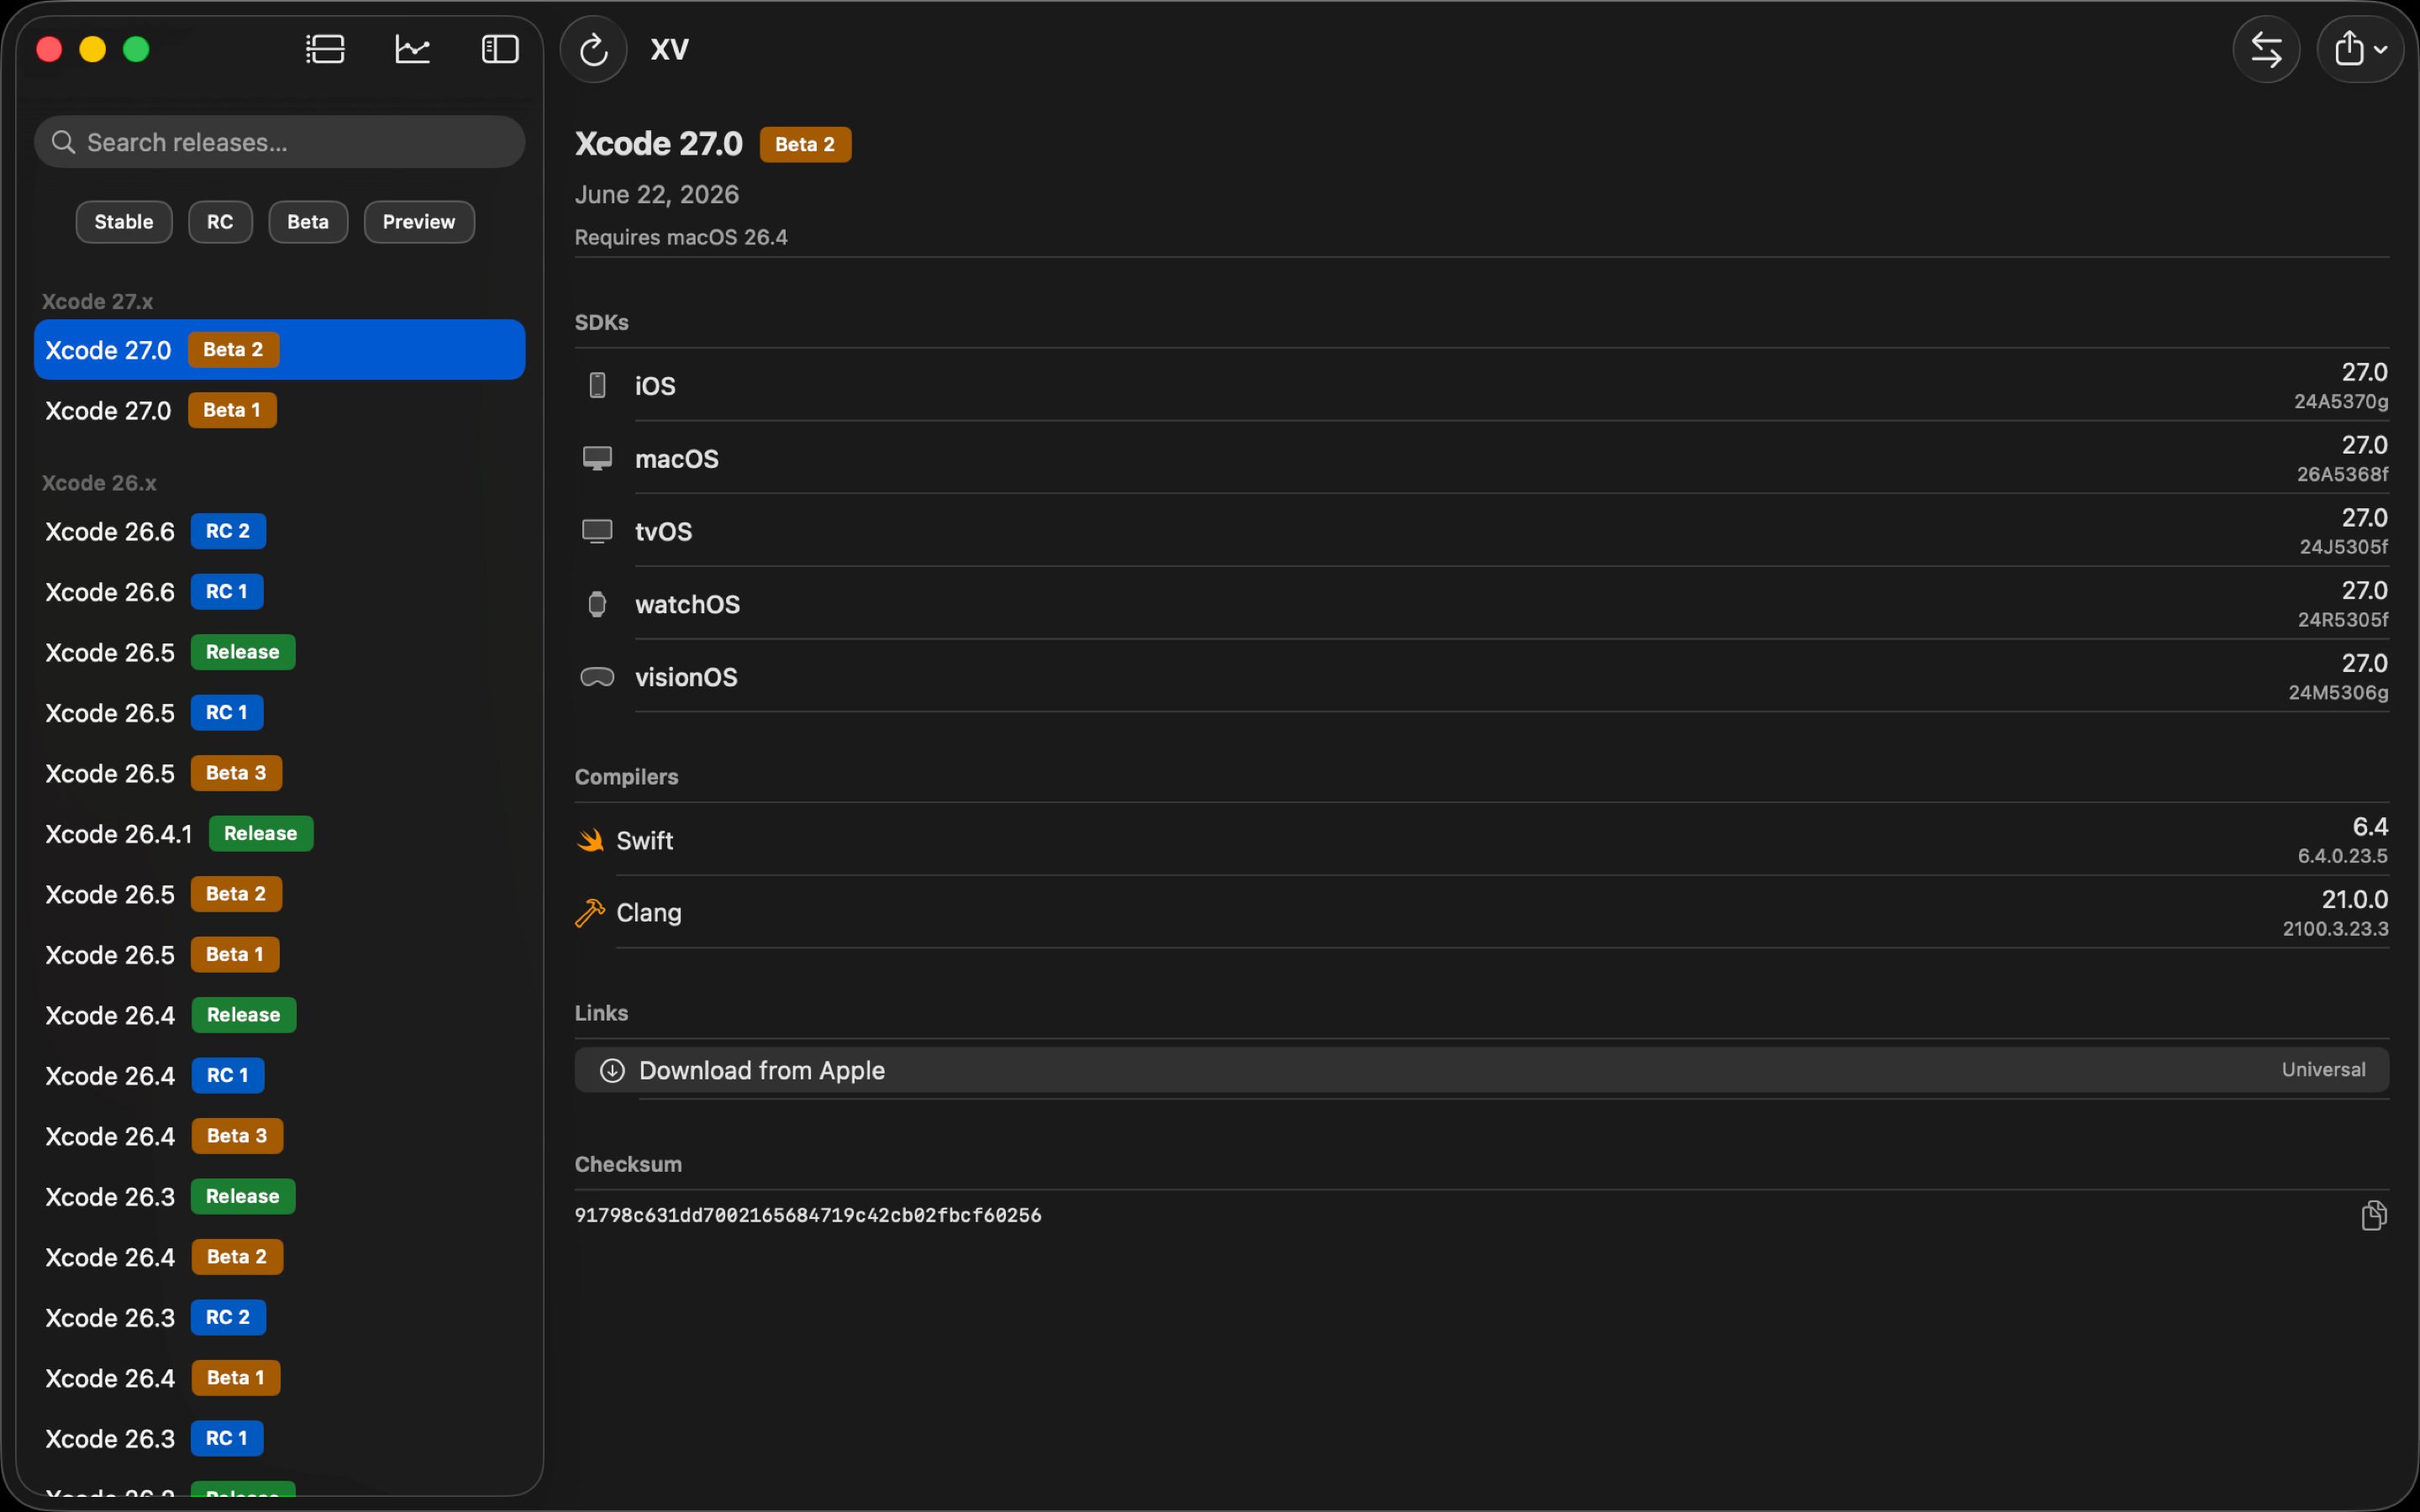This screenshot has height=1512, width=2420.
Task: Toggle the sidebar panel icon
Action: [x=500, y=49]
